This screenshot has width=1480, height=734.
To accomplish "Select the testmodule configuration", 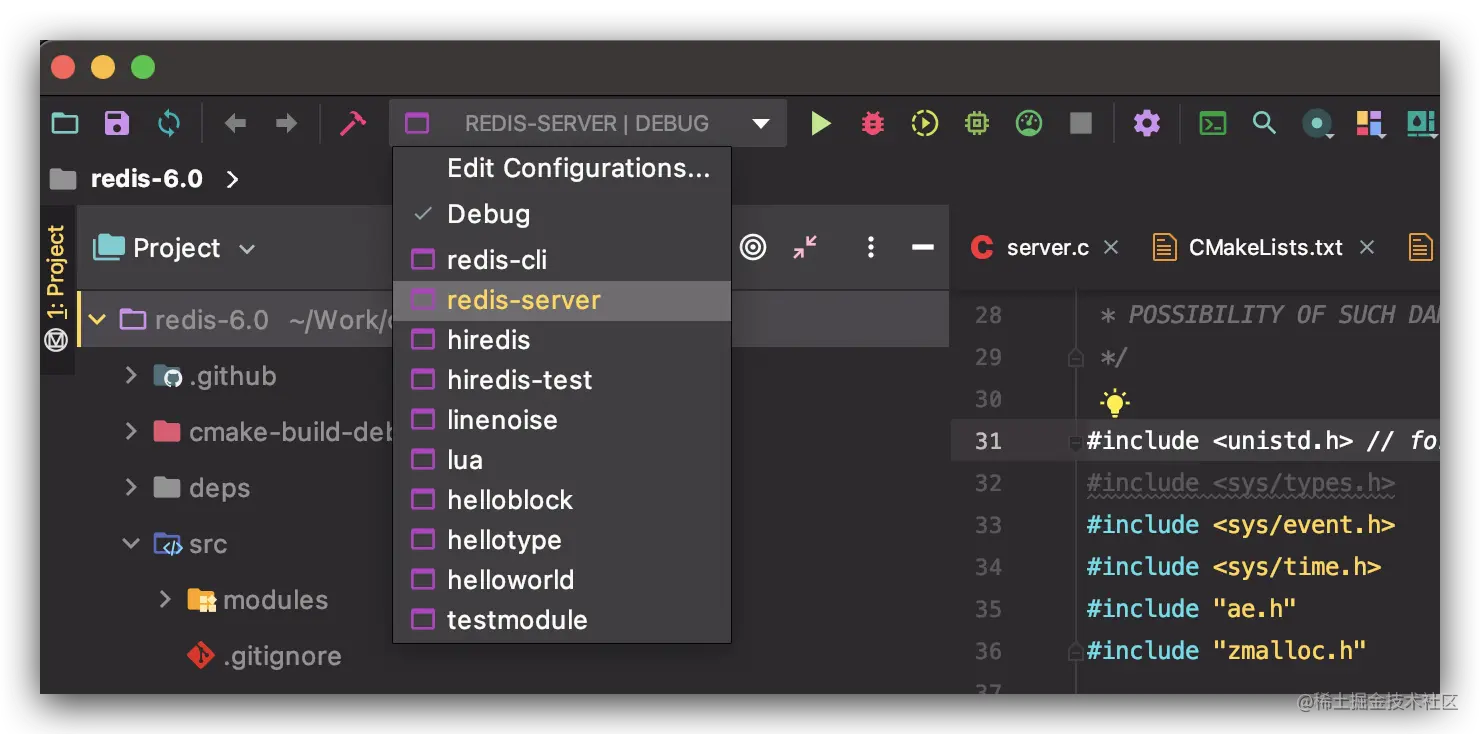I will tap(562, 620).
